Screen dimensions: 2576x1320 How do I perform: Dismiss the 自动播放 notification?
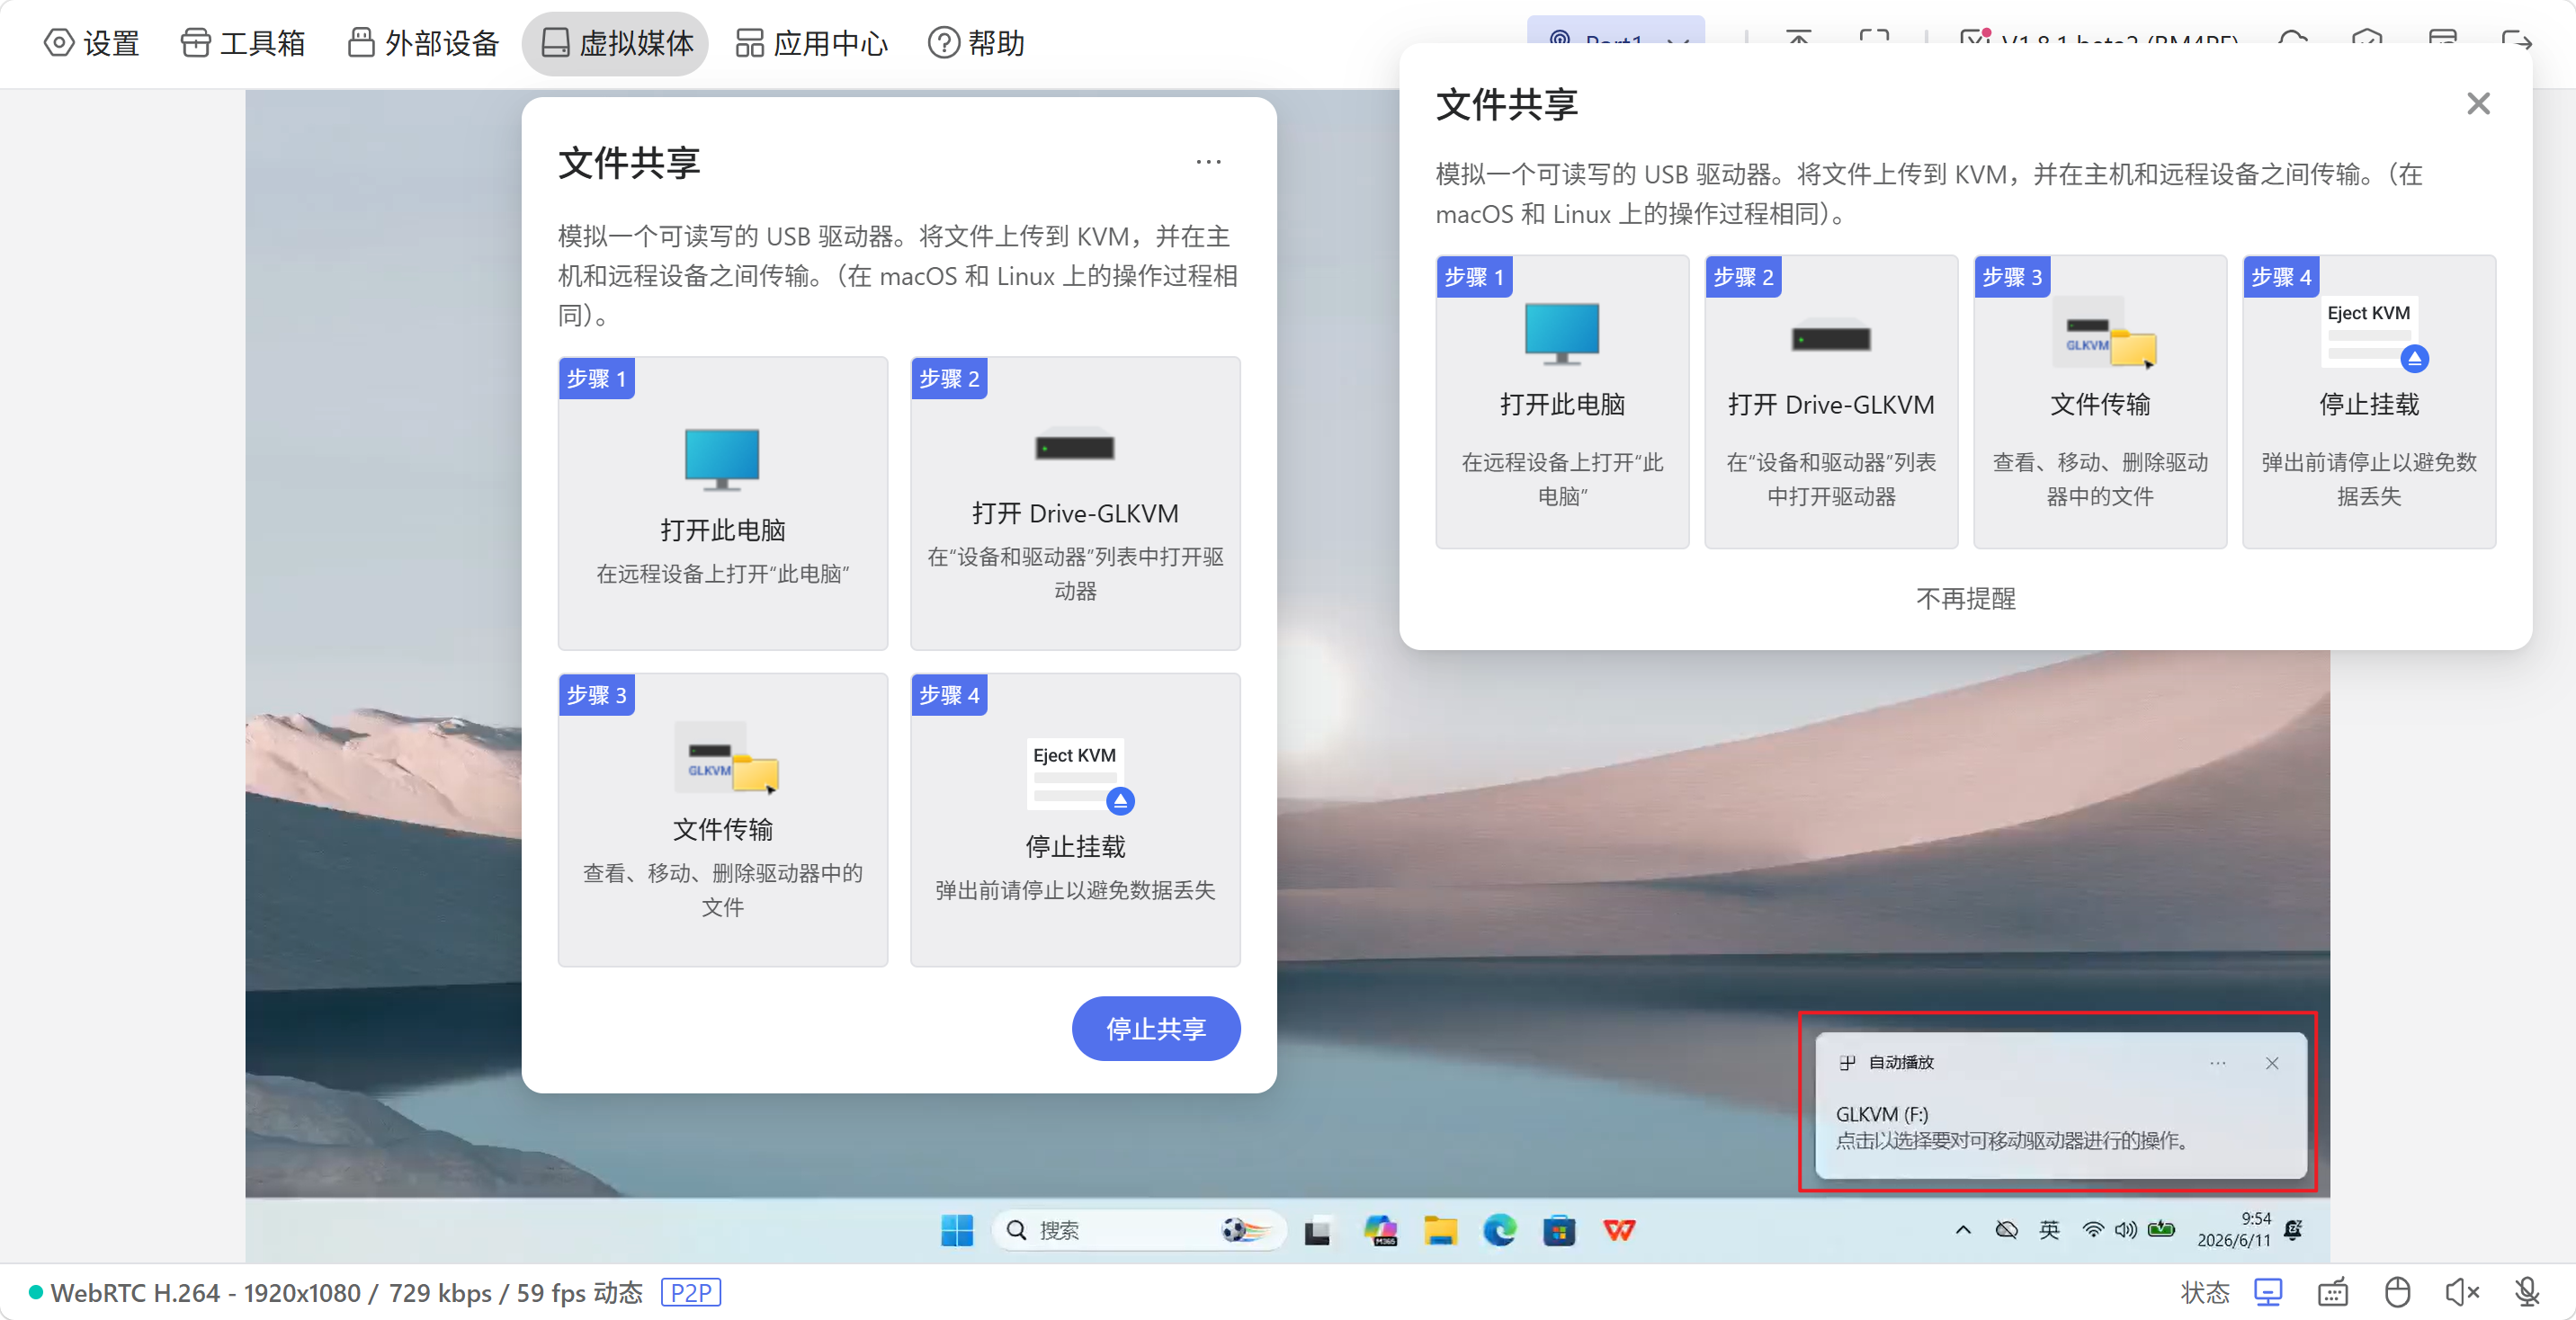coord(2272,1062)
